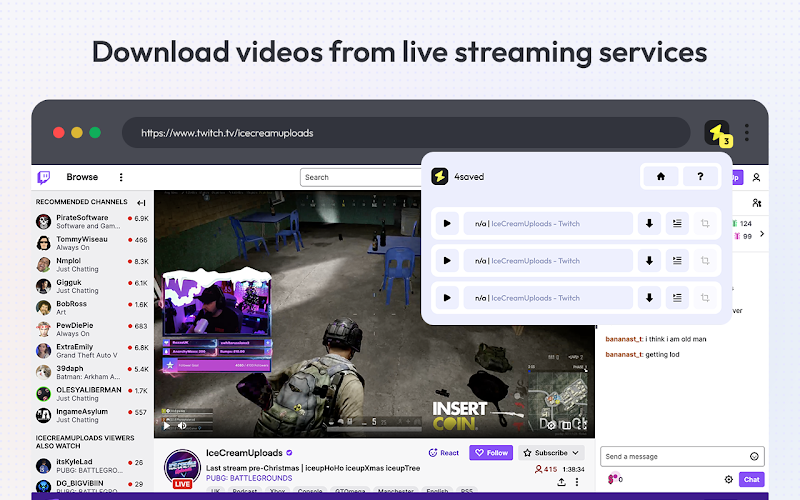Open the 4saved extension icon in browser toolbar
Image resolution: width=800 pixels, height=500 pixels.
[x=717, y=133]
